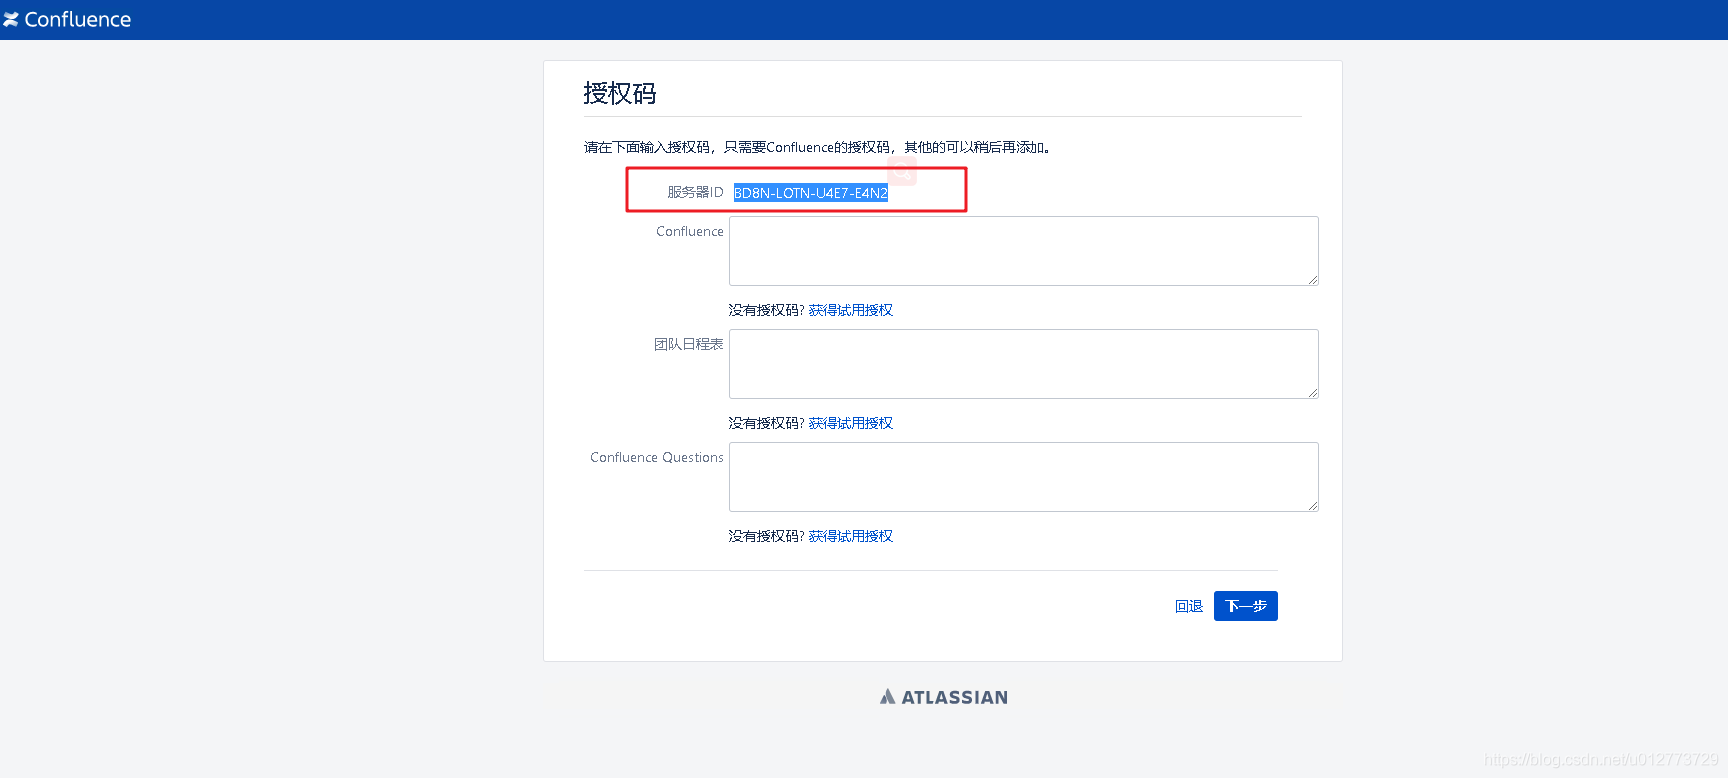The height and width of the screenshot is (778, 1728).
Task: Focus the Confluence Questions license text area
Action: pyautogui.click(x=1024, y=477)
